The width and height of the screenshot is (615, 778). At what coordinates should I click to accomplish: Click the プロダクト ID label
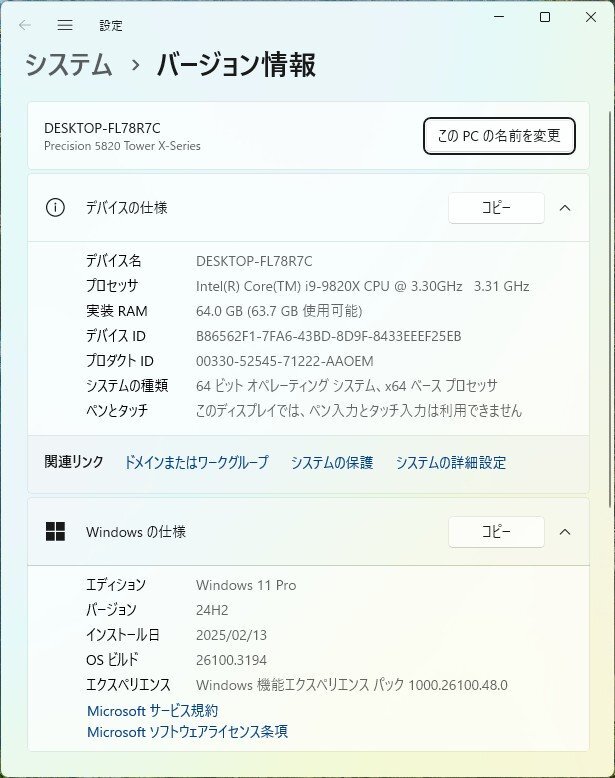(x=120, y=361)
